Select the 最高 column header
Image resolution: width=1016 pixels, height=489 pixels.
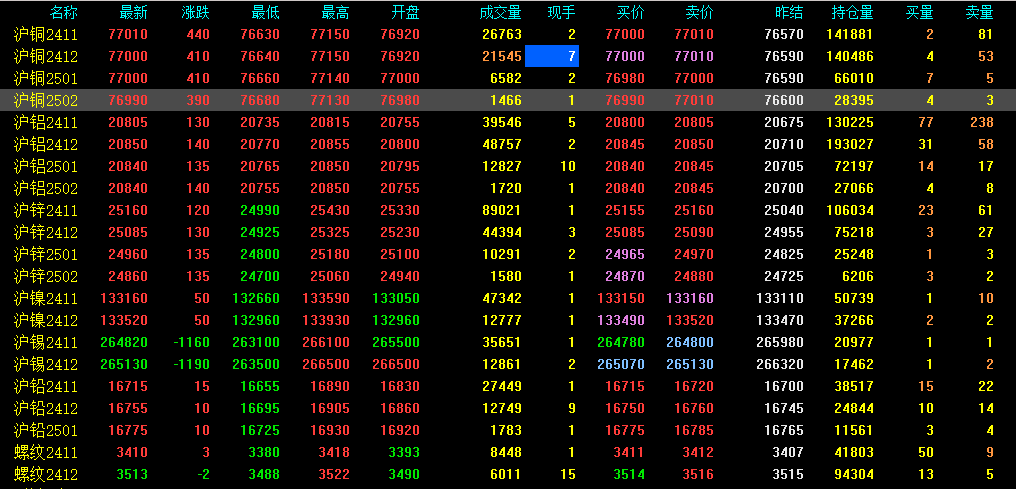(336, 12)
